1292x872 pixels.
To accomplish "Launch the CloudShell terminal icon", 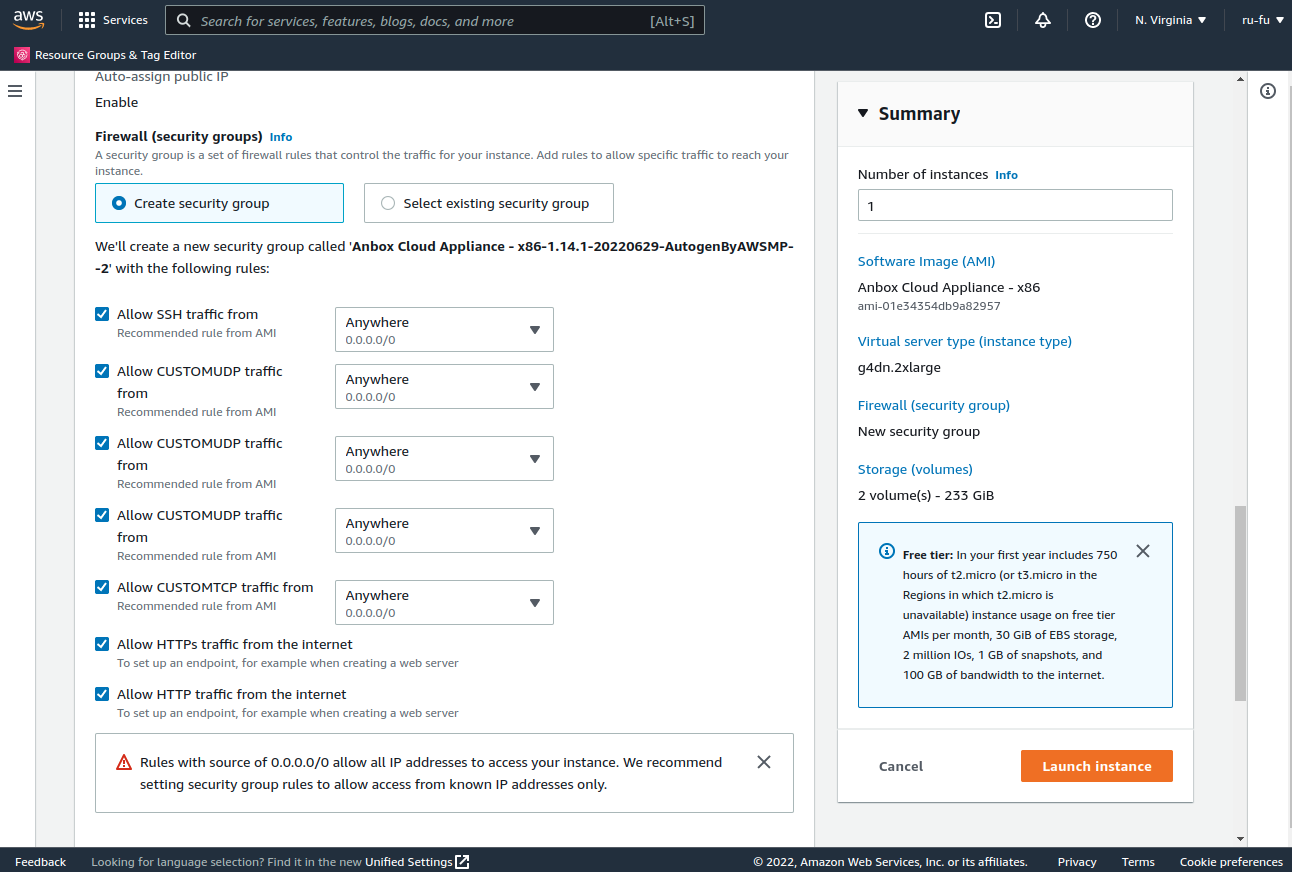I will coord(993,20).
